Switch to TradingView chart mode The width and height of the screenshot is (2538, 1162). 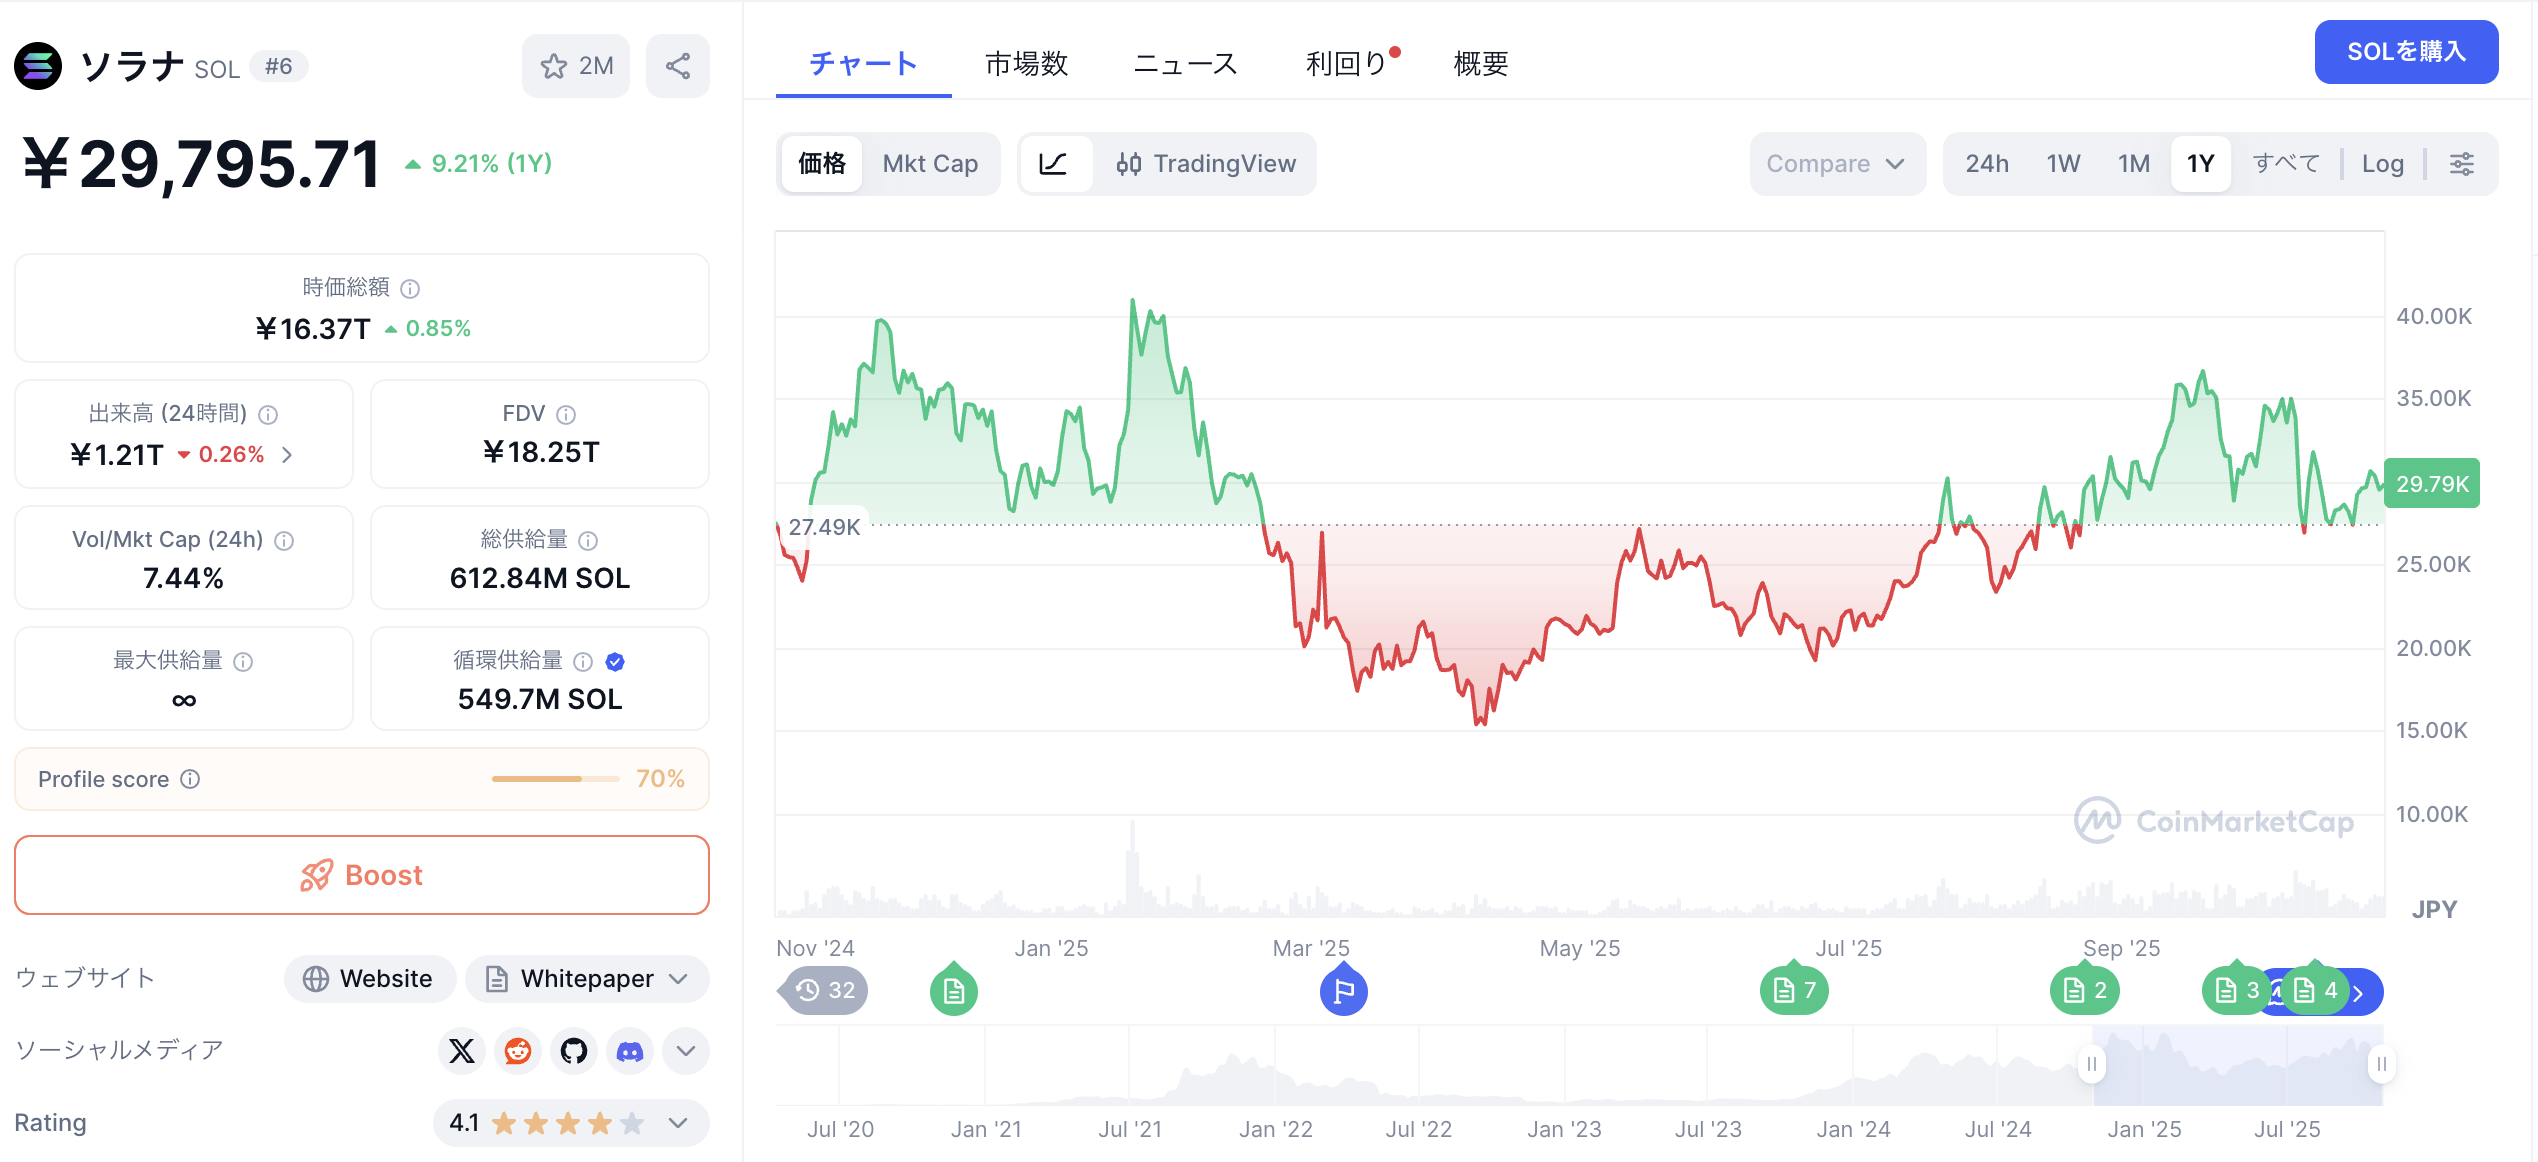pyautogui.click(x=1207, y=163)
